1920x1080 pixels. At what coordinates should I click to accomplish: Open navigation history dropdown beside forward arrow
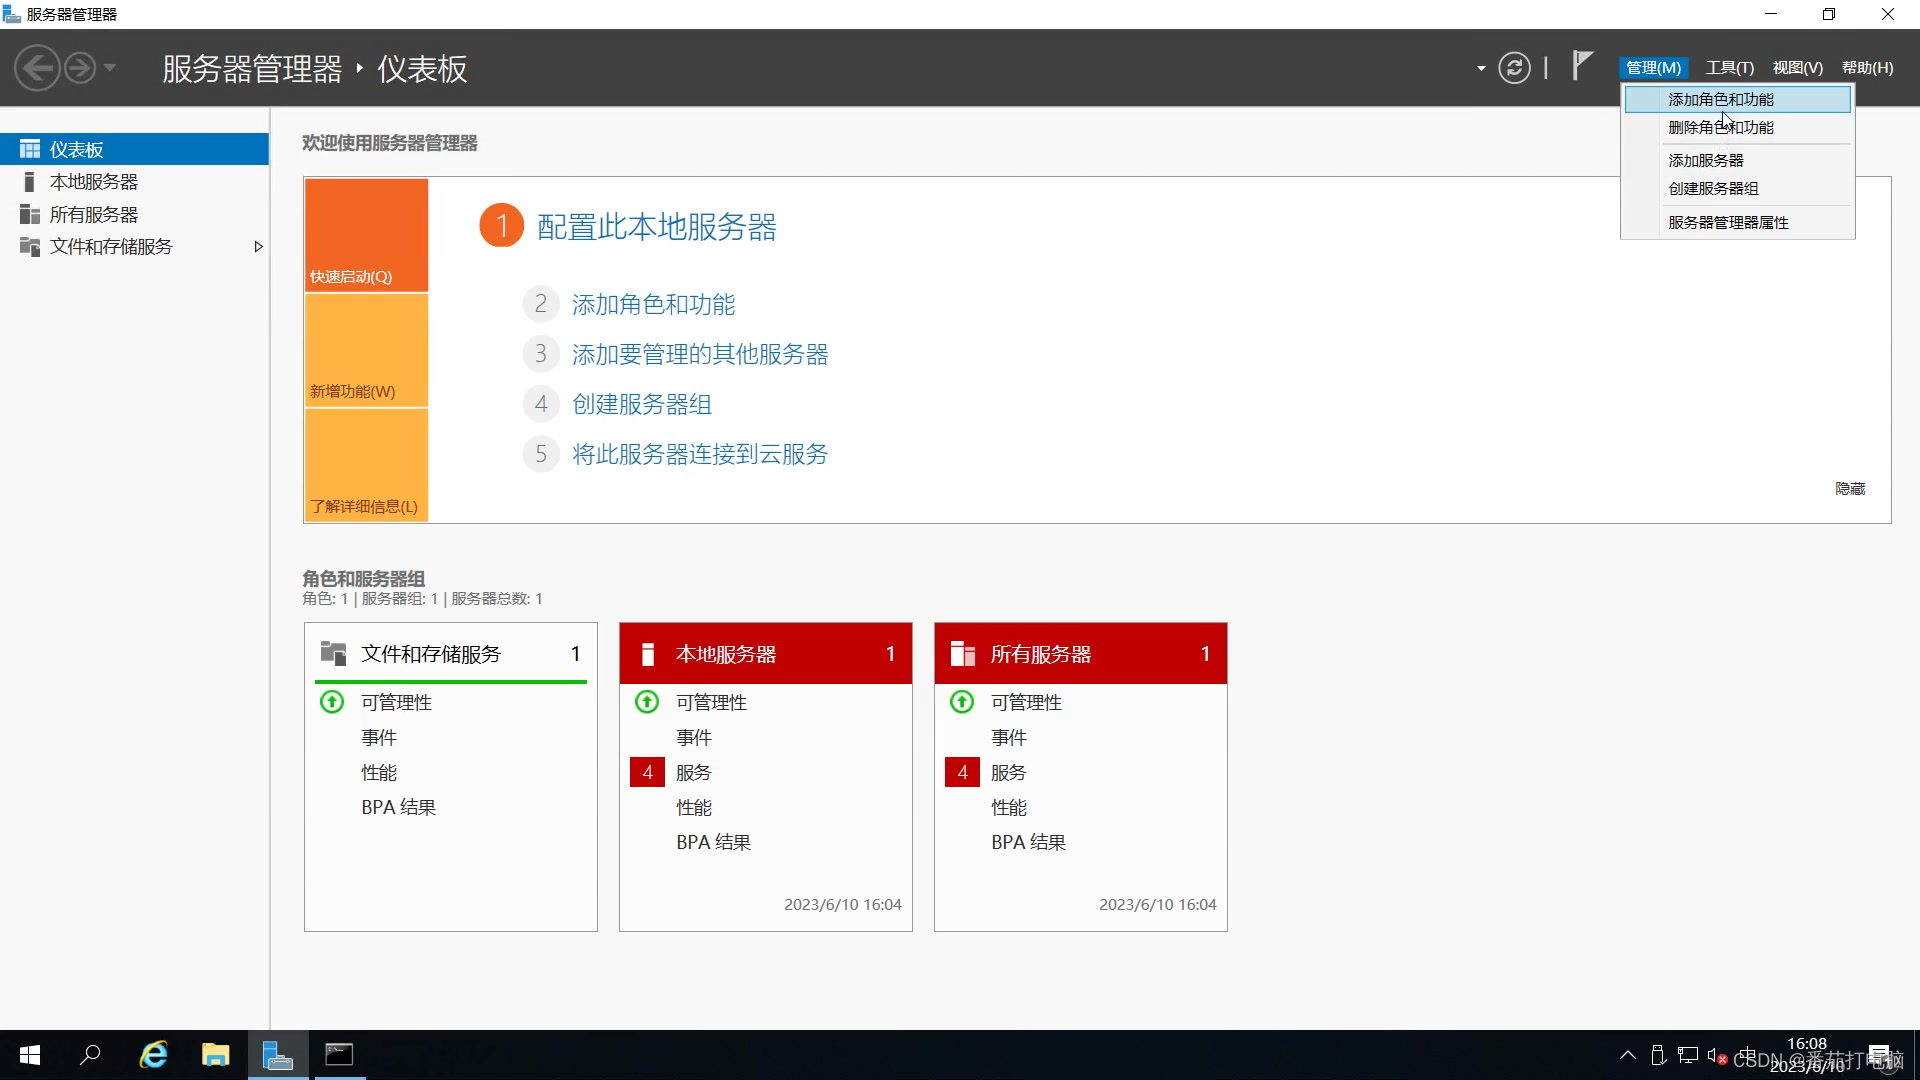(x=110, y=68)
